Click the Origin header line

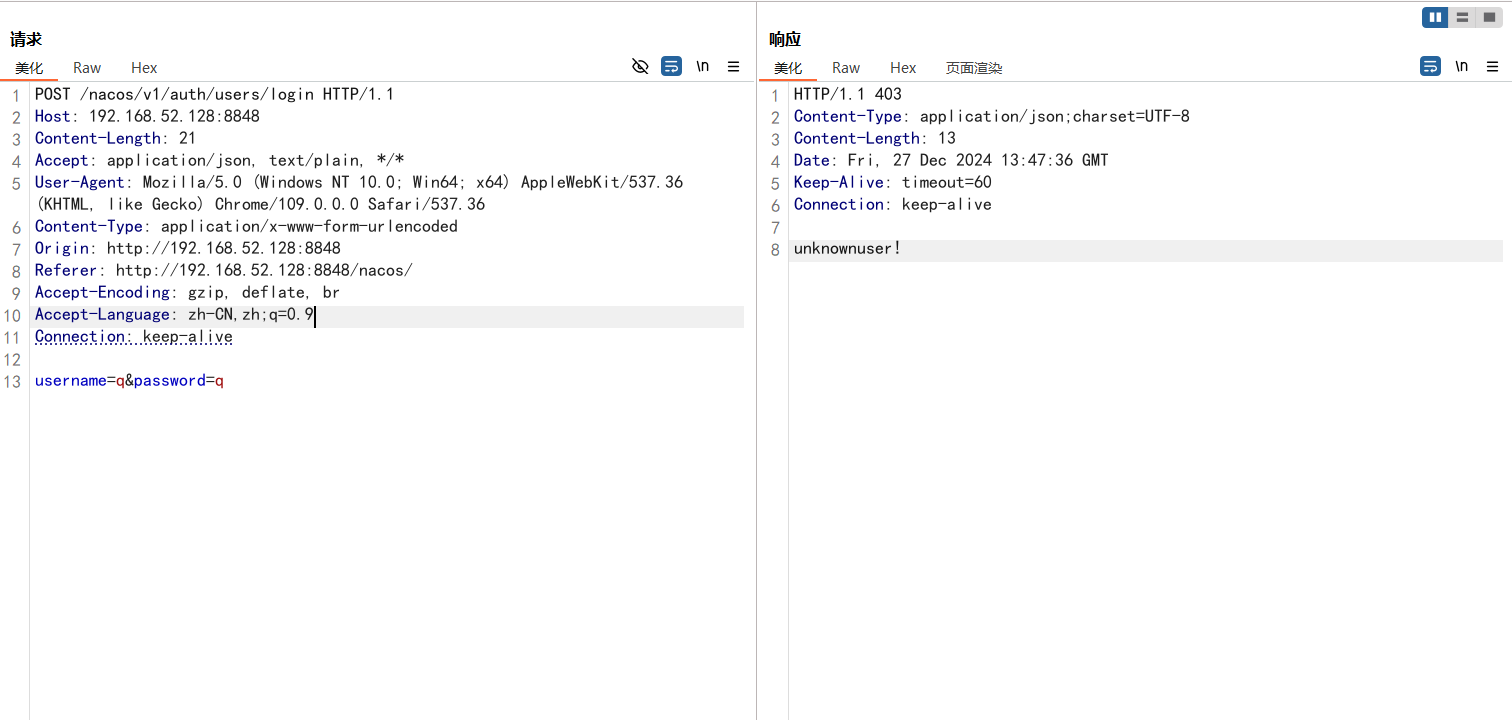[188, 248]
